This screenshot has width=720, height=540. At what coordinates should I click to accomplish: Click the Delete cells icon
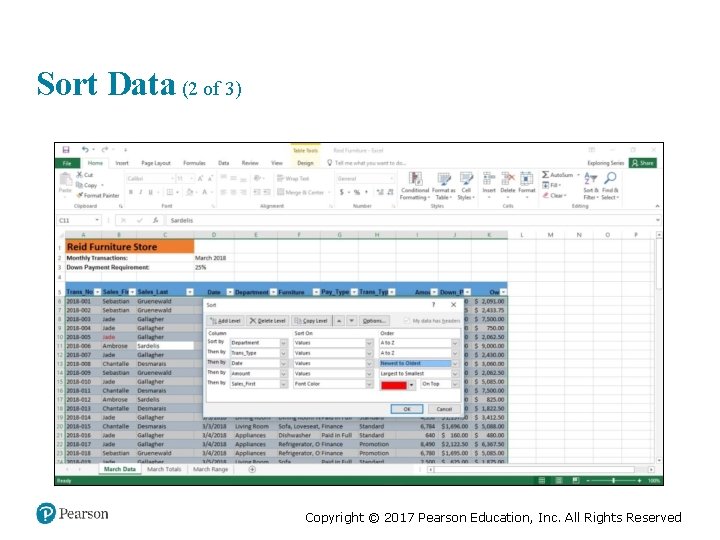pos(508,178)
